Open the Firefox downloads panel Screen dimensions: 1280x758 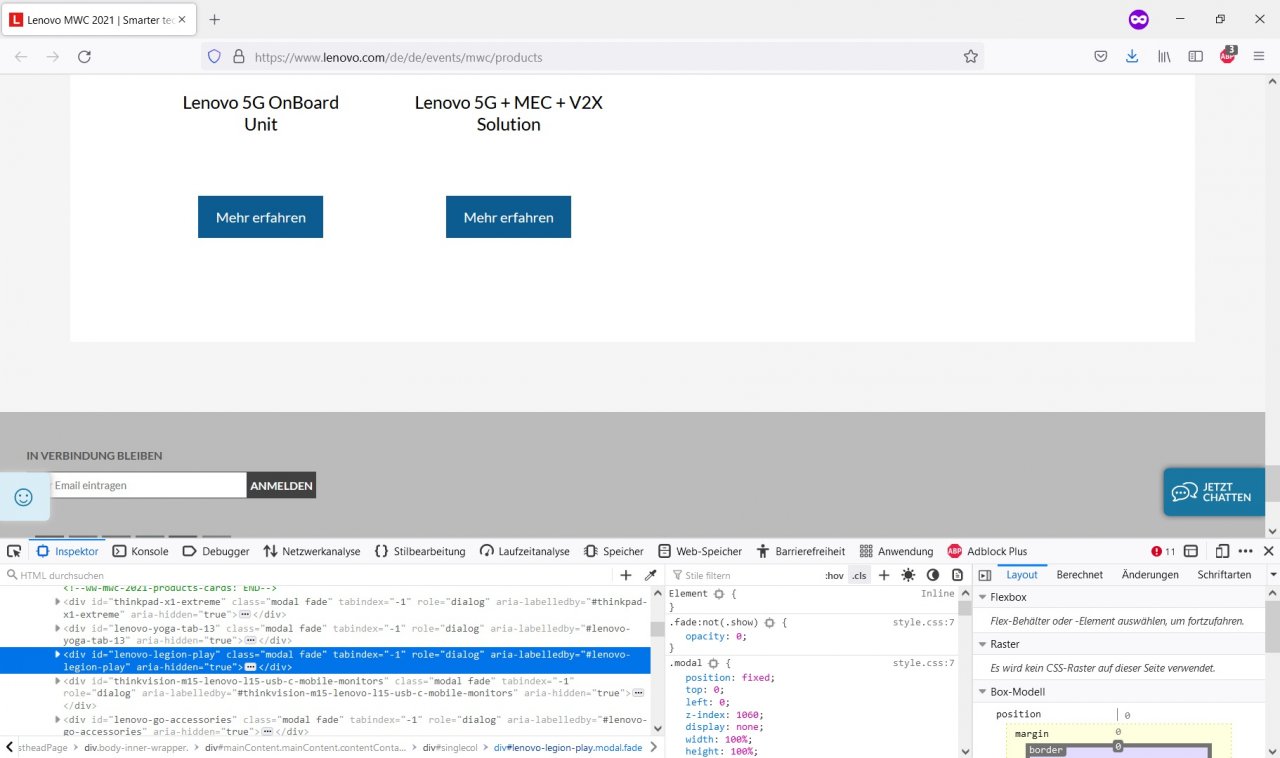click(1132, 57)
